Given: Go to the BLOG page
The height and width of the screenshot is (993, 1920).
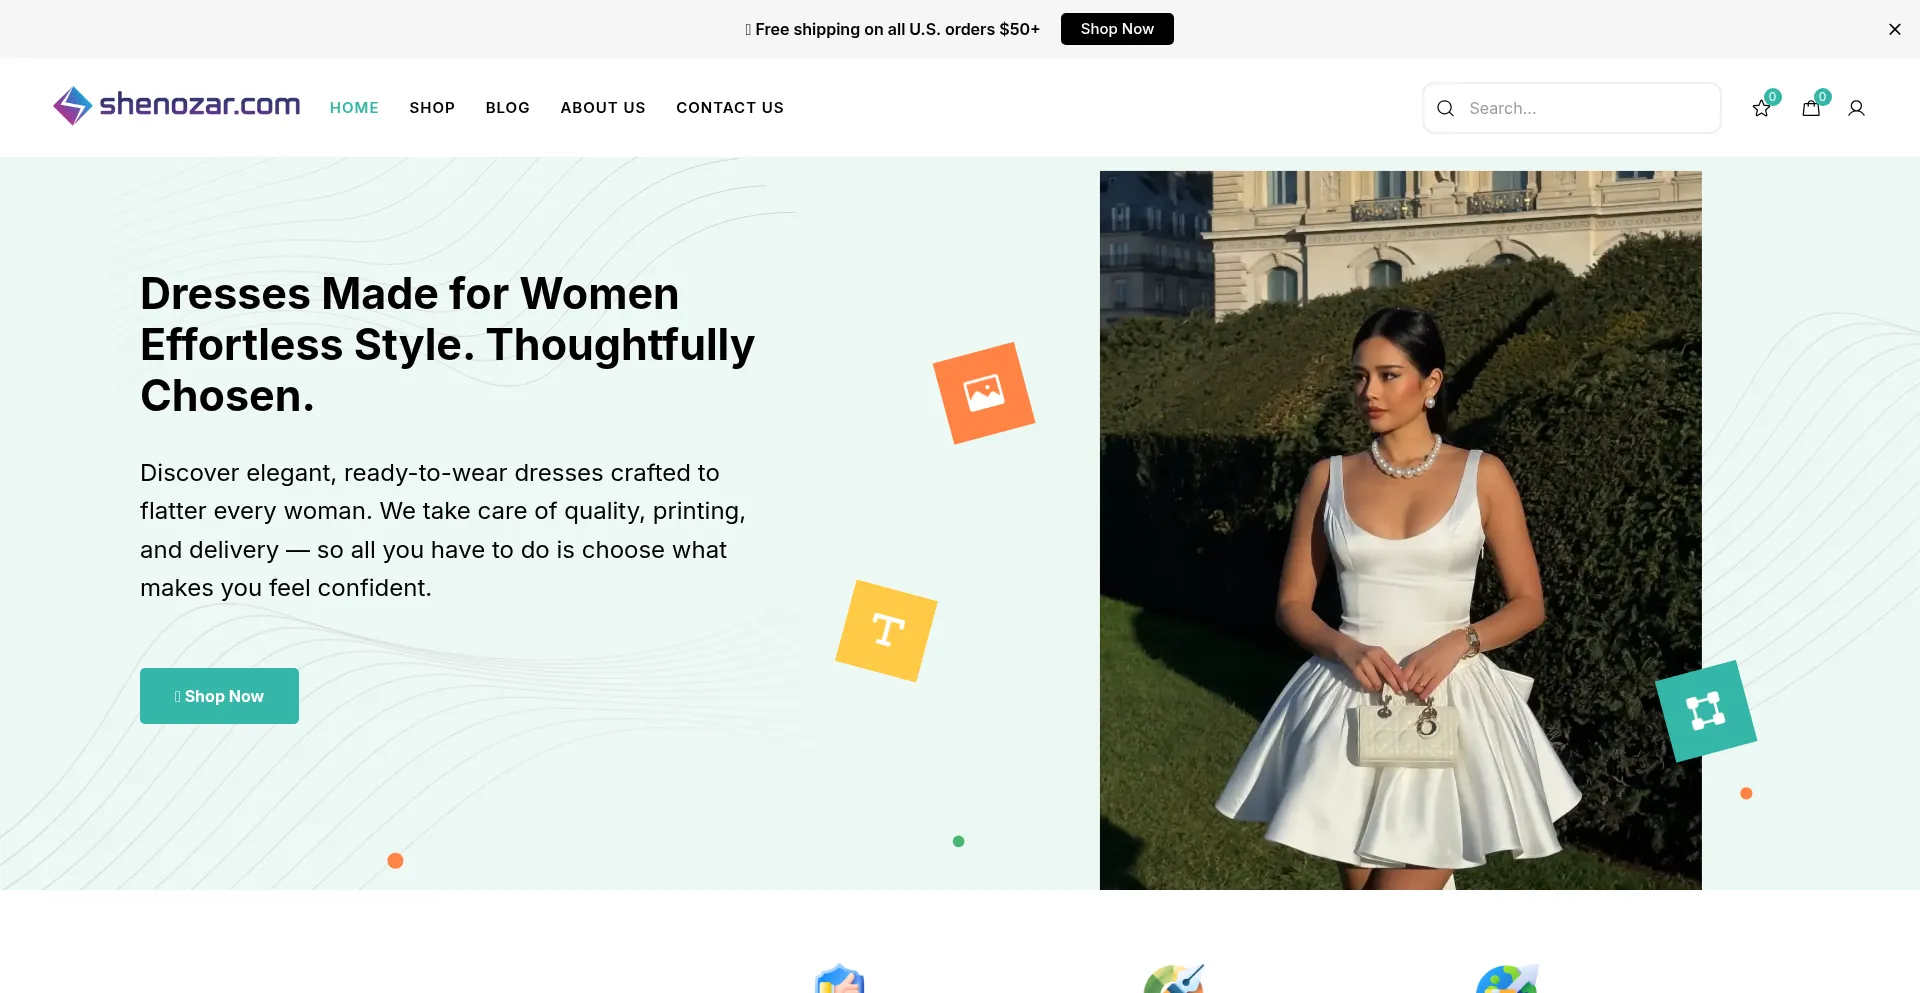Looking at the screenshot, I should (507, 107).
